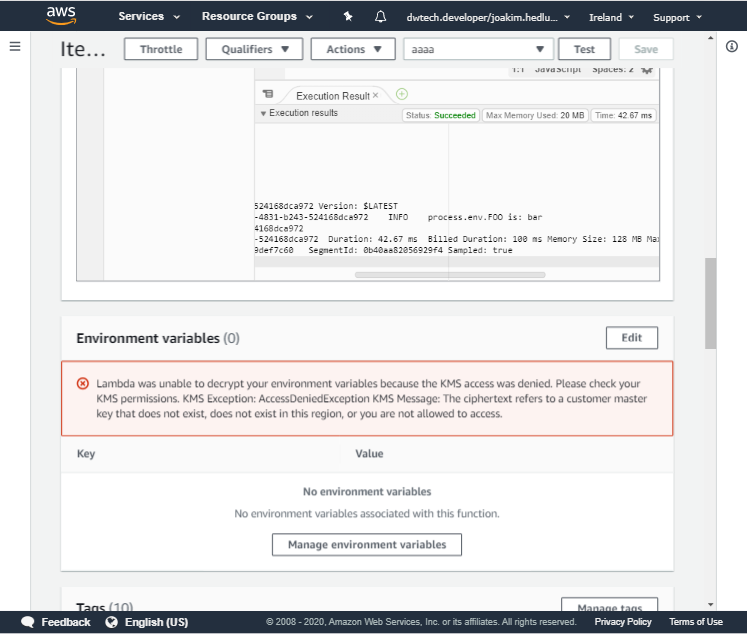Open the AWS home logo
The height and width of the screenshot is (640, 747).
click(x=61, y=15)
